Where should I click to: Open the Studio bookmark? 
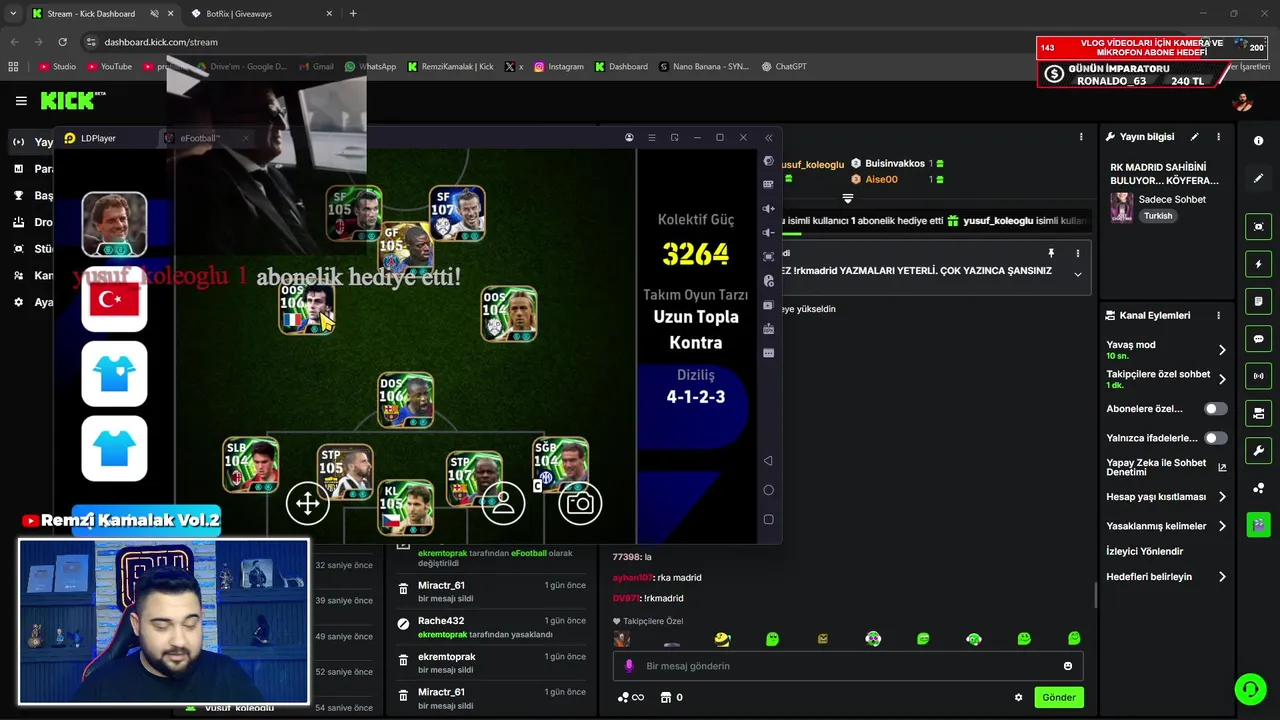tap(57, 66)
